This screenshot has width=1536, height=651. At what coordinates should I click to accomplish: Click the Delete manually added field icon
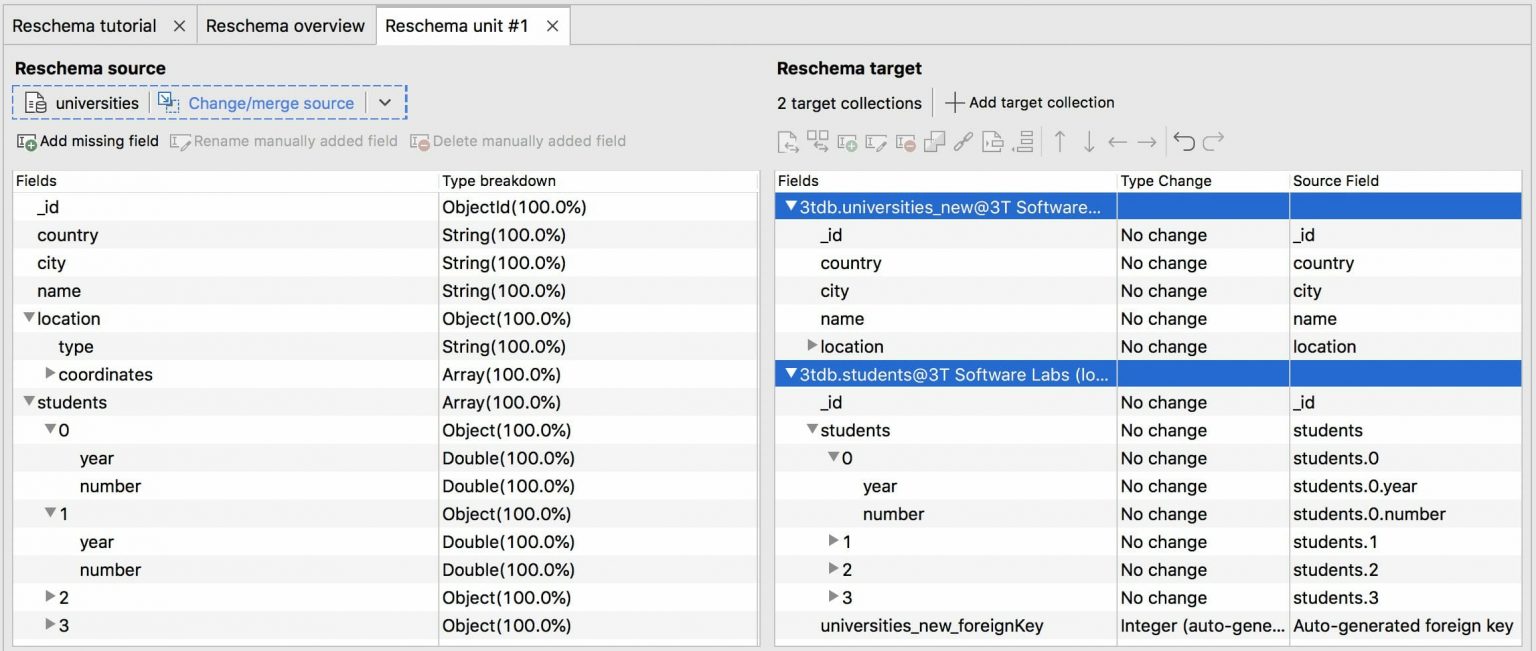(424, 141)
